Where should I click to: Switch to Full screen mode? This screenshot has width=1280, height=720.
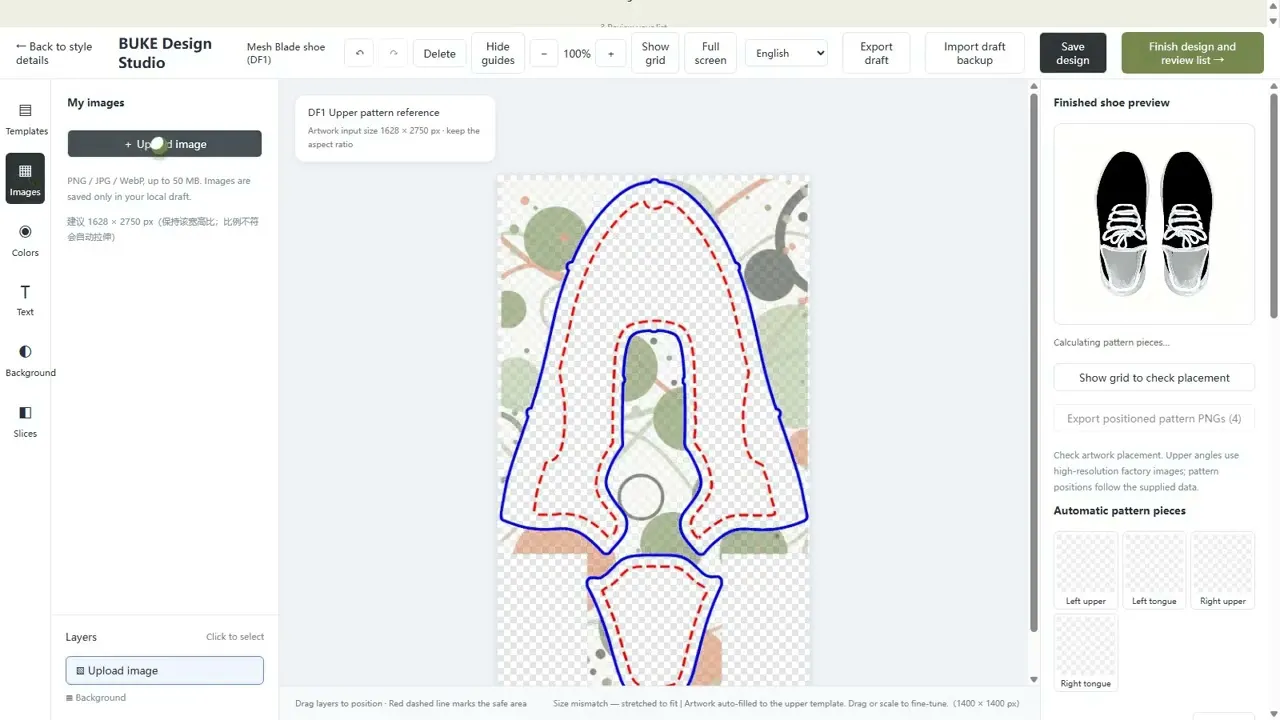[x=711, y=53]
